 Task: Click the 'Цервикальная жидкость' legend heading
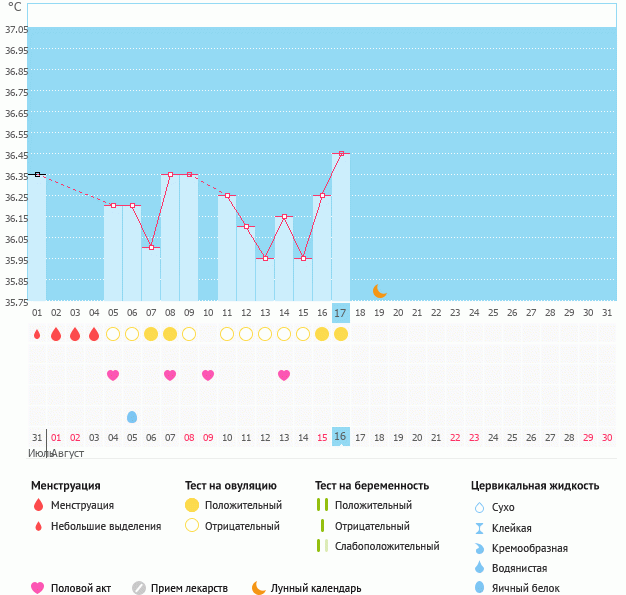tap(535, 486)
